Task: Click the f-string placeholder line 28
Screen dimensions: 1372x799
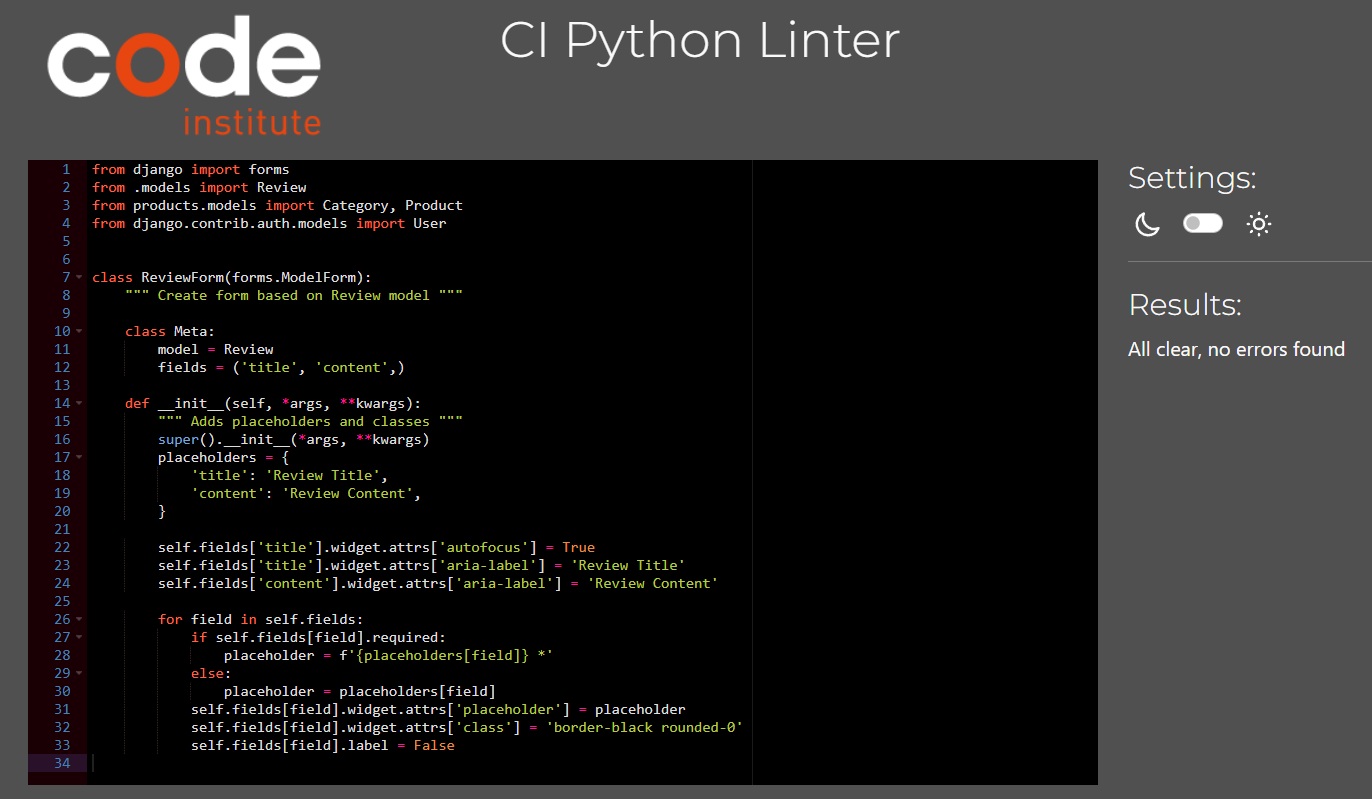Action: (388, 655)
